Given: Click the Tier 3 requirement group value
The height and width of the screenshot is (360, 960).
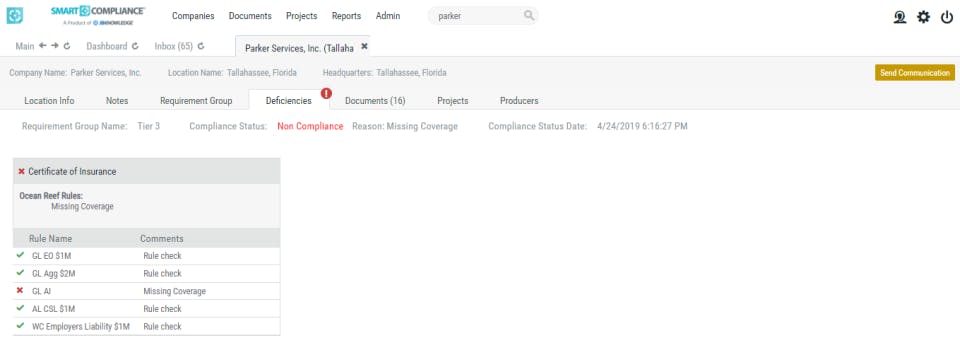Looking at the screenshot, I should 149,126.
